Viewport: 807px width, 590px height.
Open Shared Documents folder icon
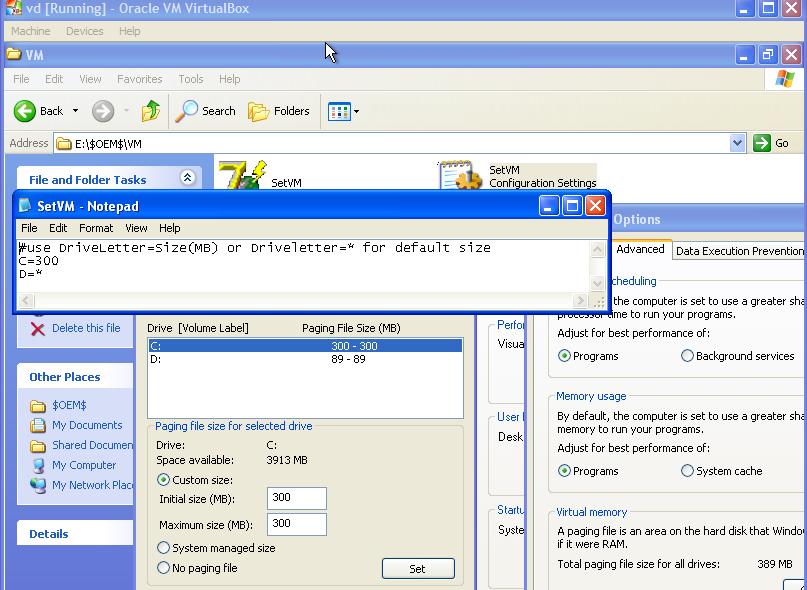[38, 445]
